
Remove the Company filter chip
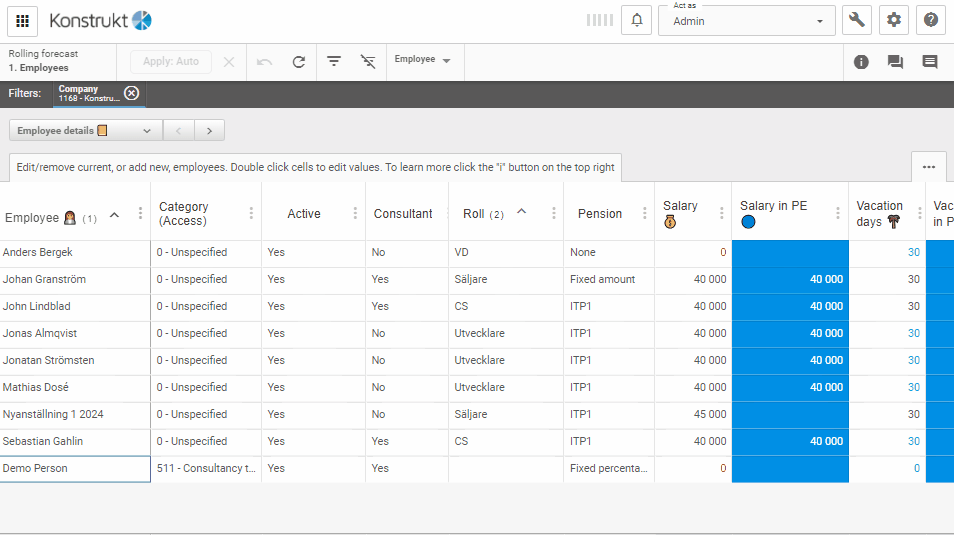(131, 93)
